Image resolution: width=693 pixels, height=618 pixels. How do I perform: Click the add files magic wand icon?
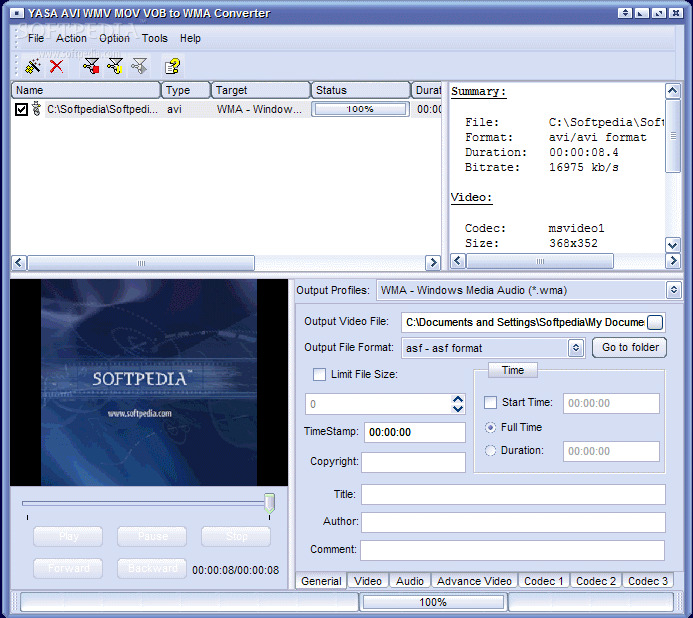(x=33, y=67)
